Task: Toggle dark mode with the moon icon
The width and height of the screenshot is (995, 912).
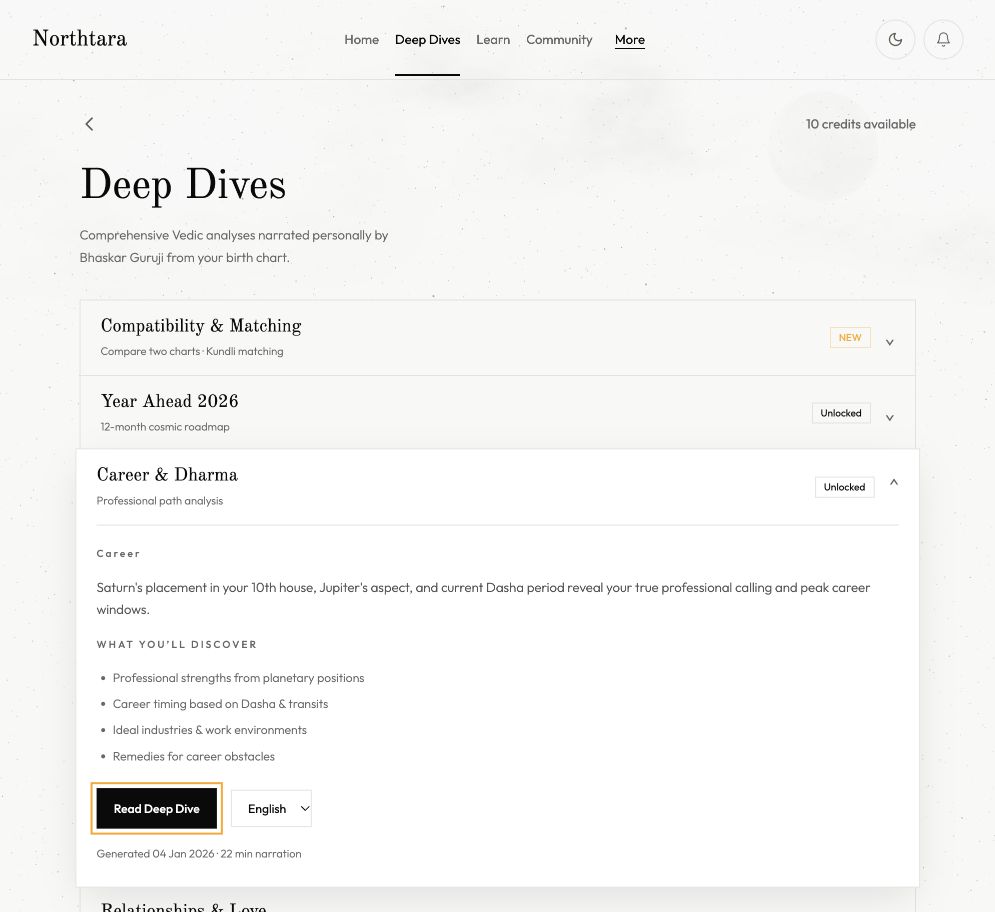Action: pos(895,39)
